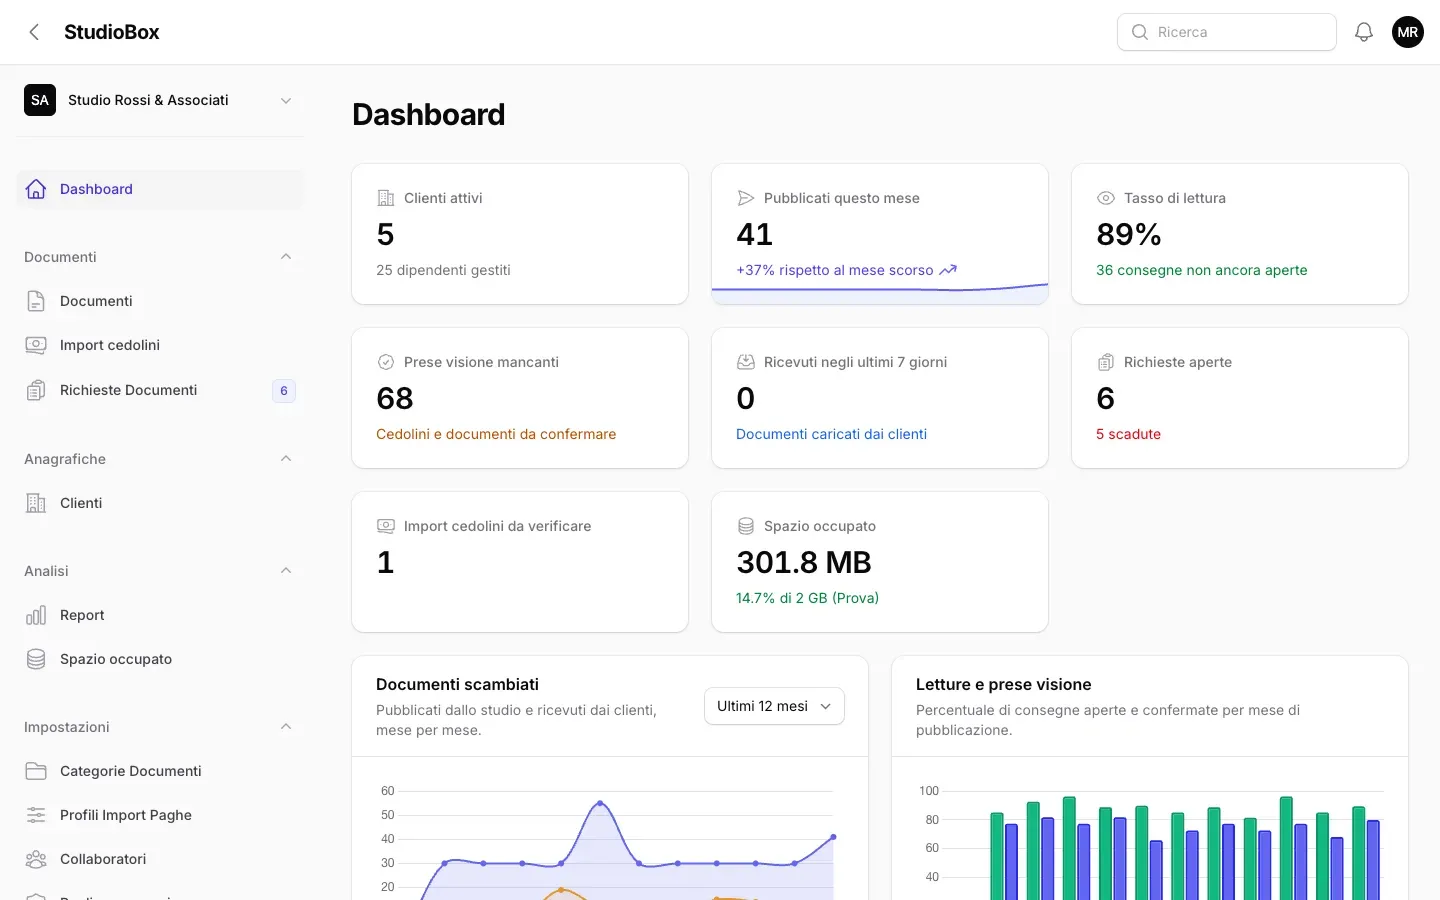This screenshot has width=1440, height=900.
Task: Click the Categorie Documenti folder icon
Action: pos(36,771)
